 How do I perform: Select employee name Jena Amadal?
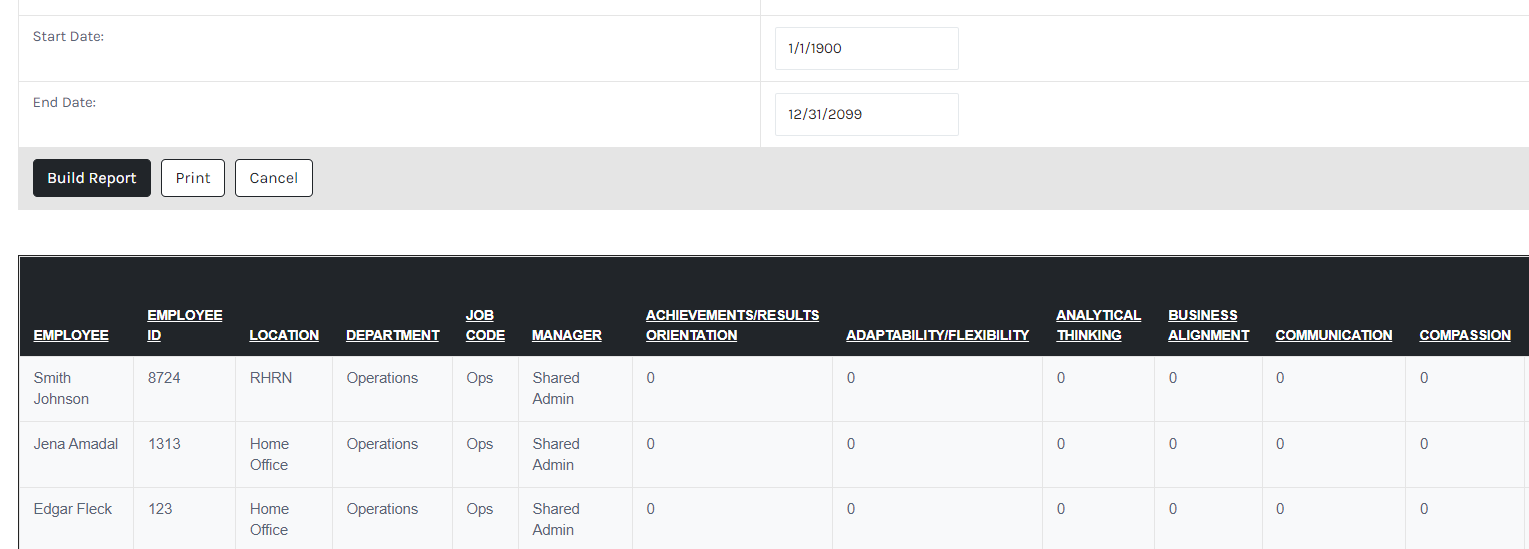tap(76, 444)
